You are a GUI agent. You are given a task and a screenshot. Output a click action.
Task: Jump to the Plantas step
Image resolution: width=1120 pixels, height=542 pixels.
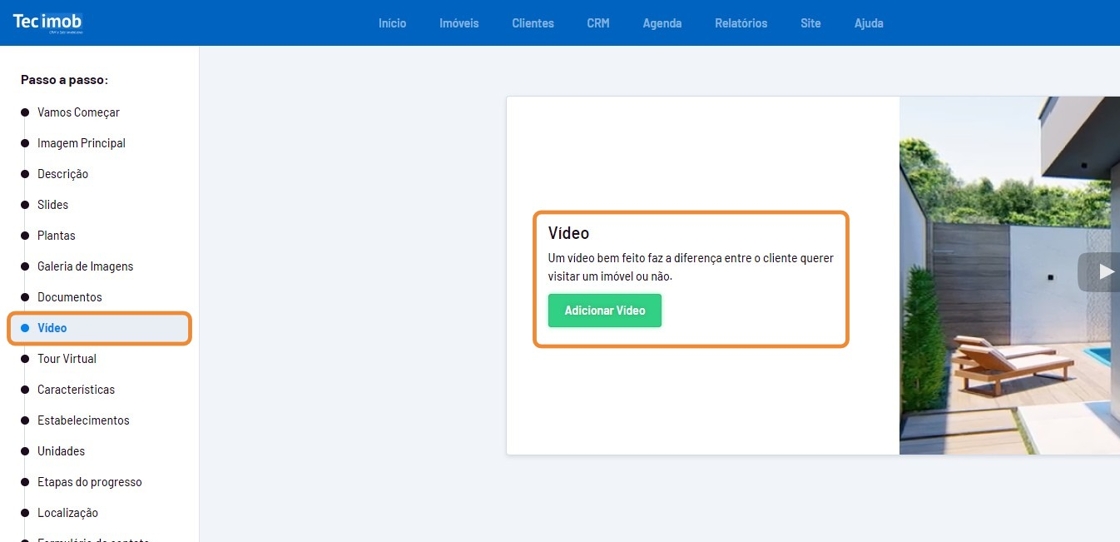56,236
